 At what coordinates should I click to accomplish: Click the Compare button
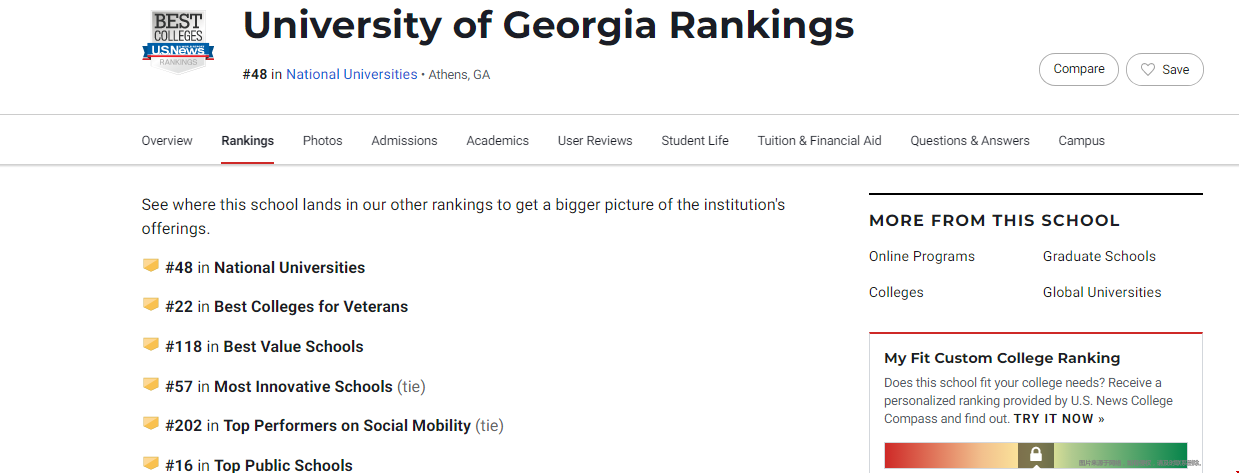[1079, 69]
